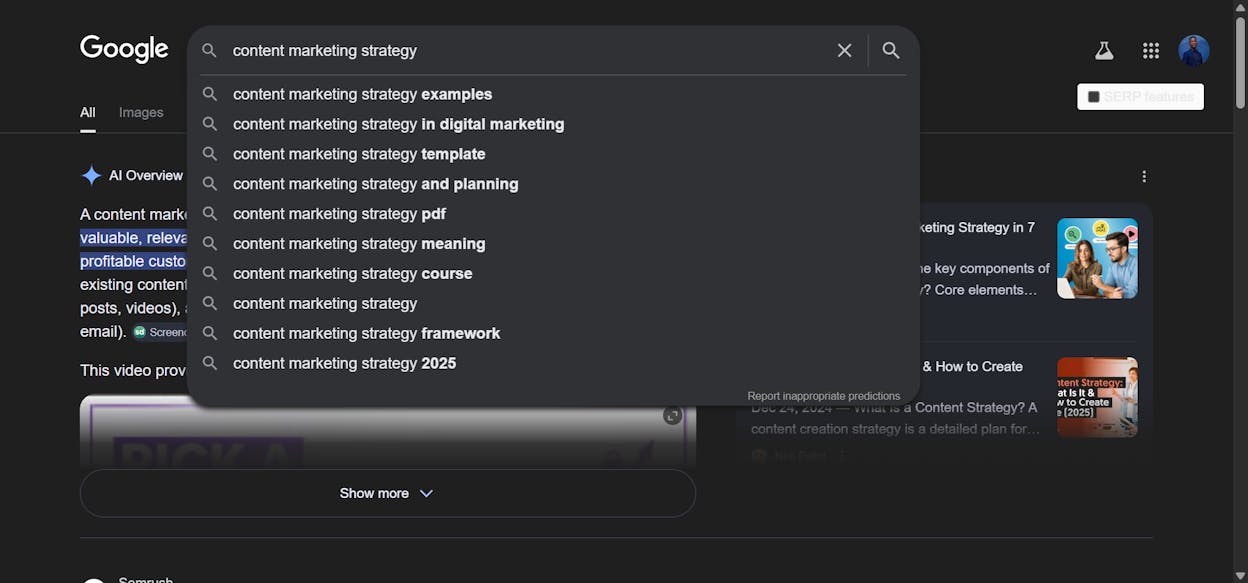1248x583 pixels.
Task: Select suggestion 'content marketing strategy course'
Action: click(x=553, y=273)
